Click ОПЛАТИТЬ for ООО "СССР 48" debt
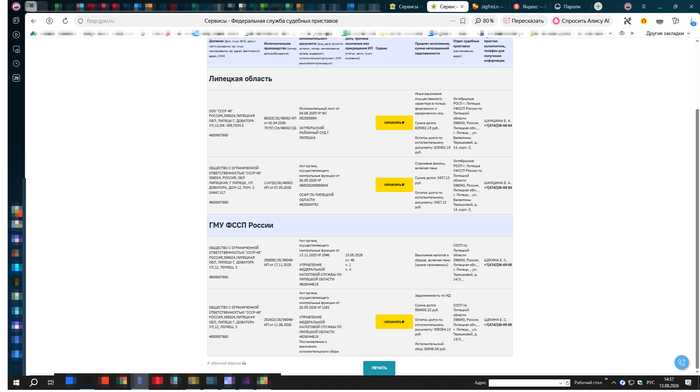 [x=394, y=122]
